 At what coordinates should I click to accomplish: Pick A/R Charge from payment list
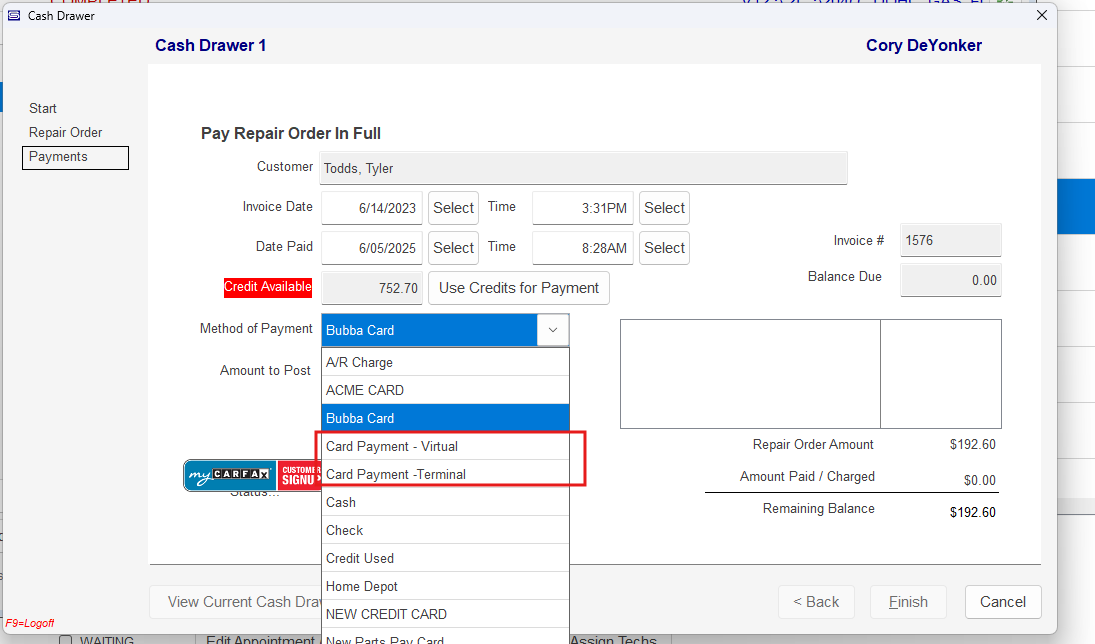(445, 362)
